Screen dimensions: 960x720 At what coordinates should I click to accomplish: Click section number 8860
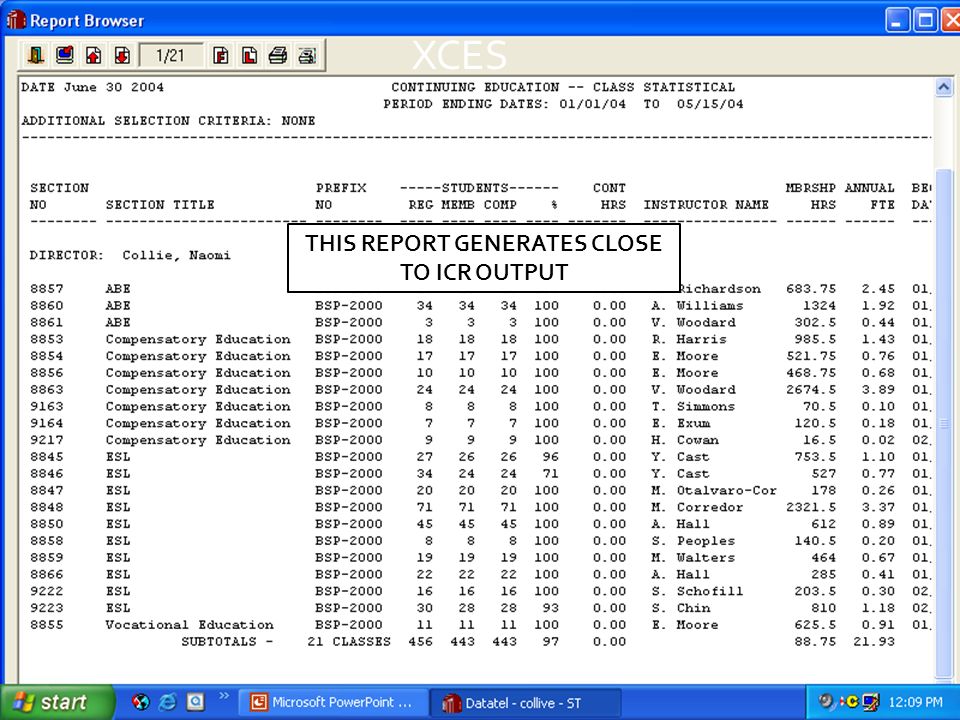(x=47, y=305)
